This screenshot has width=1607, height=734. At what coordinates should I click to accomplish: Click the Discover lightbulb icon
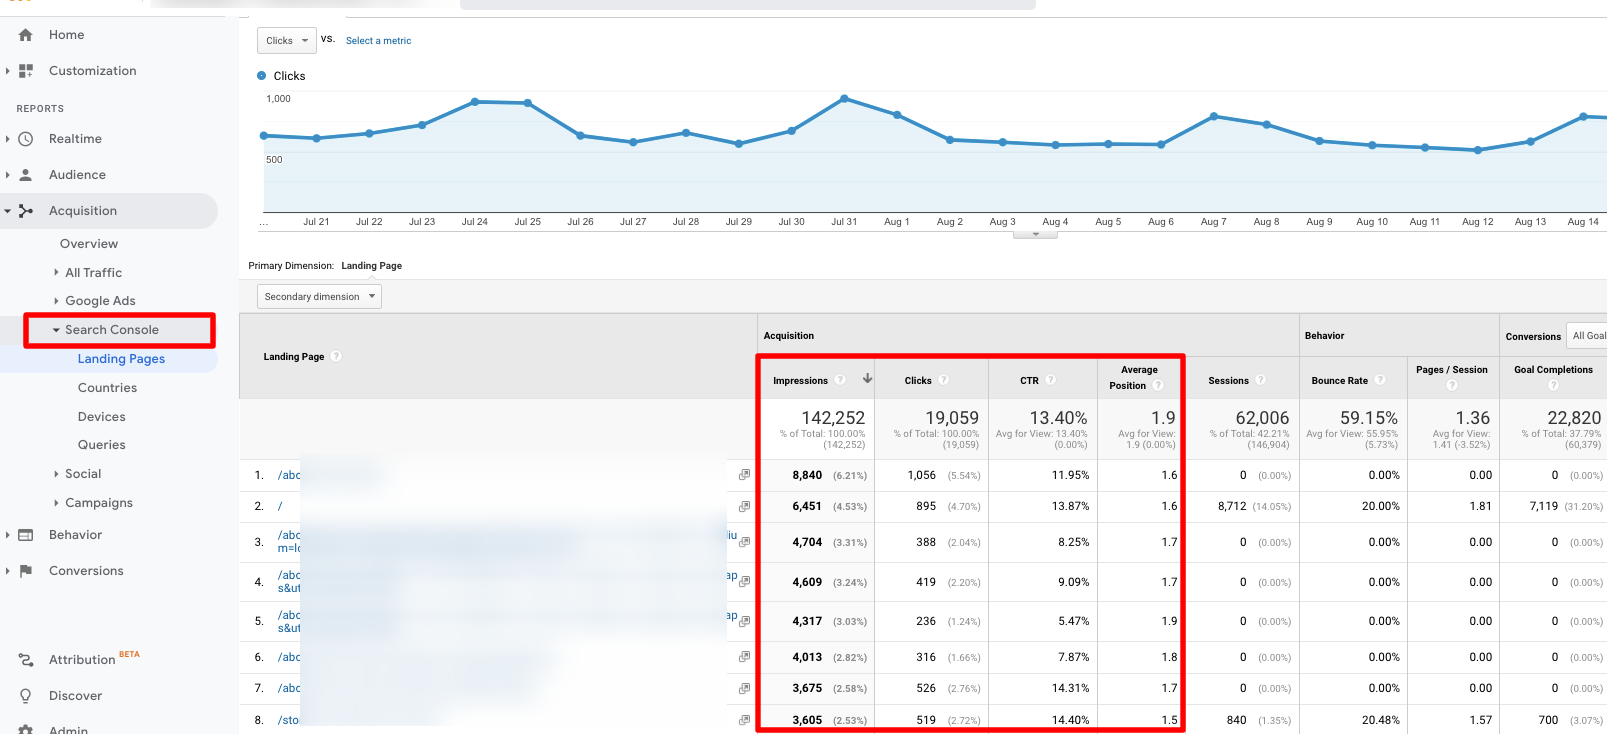tap(26, 696)
